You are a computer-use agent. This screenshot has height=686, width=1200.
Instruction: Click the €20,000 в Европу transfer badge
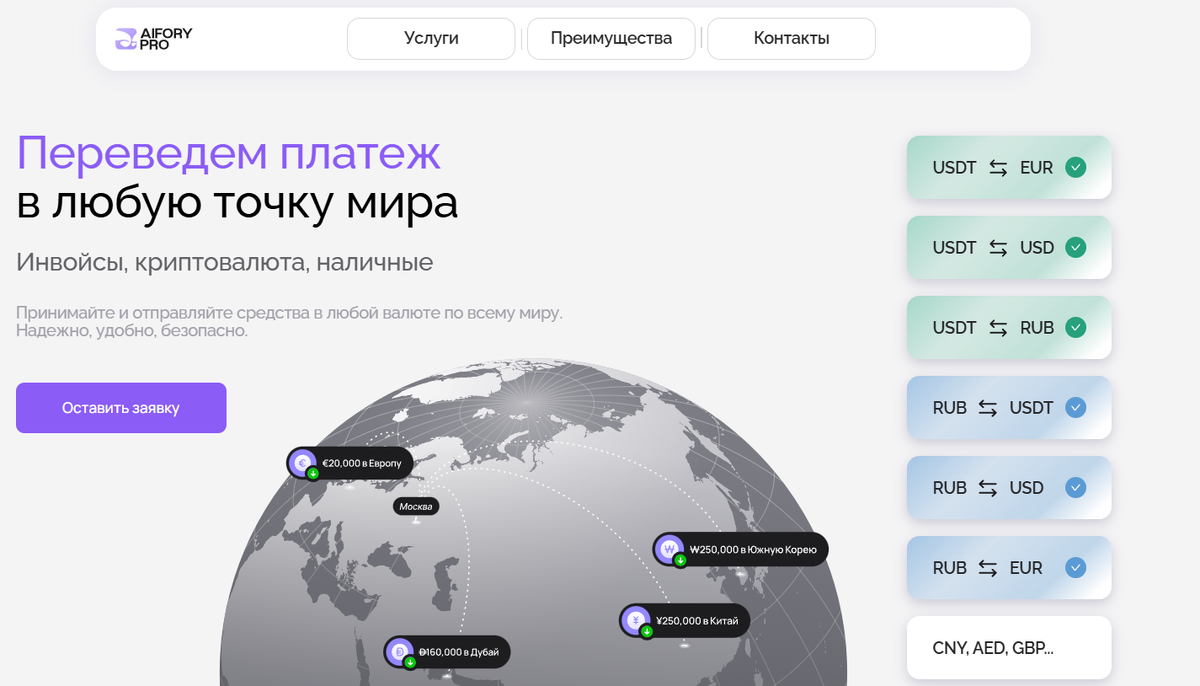[360, 462]
